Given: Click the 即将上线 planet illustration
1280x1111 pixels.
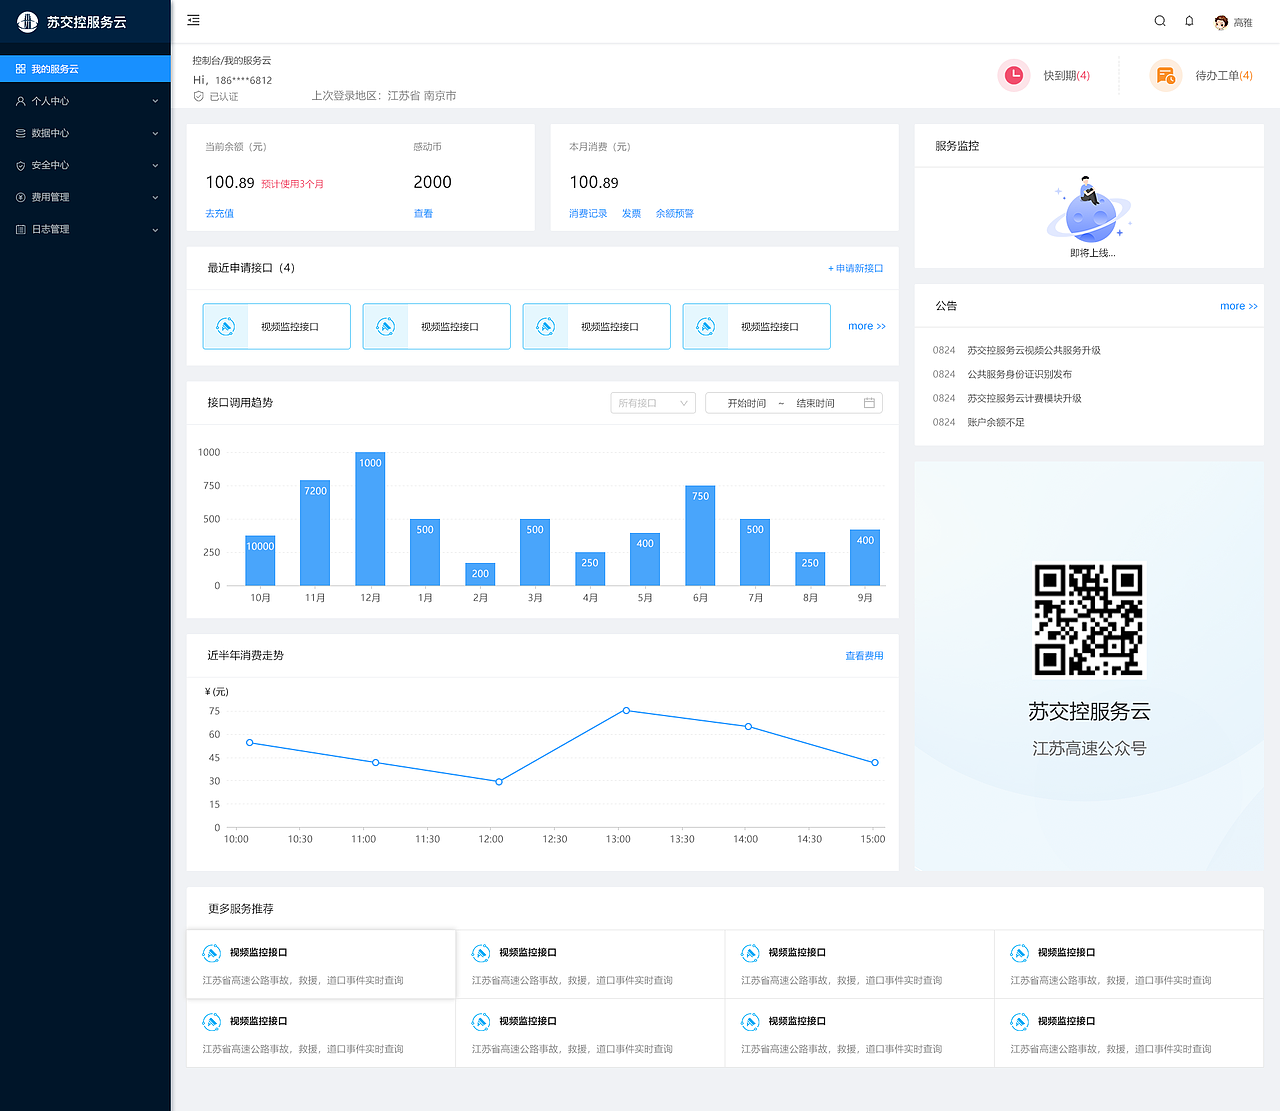Looking at the screenshot, I should 1090,210.
